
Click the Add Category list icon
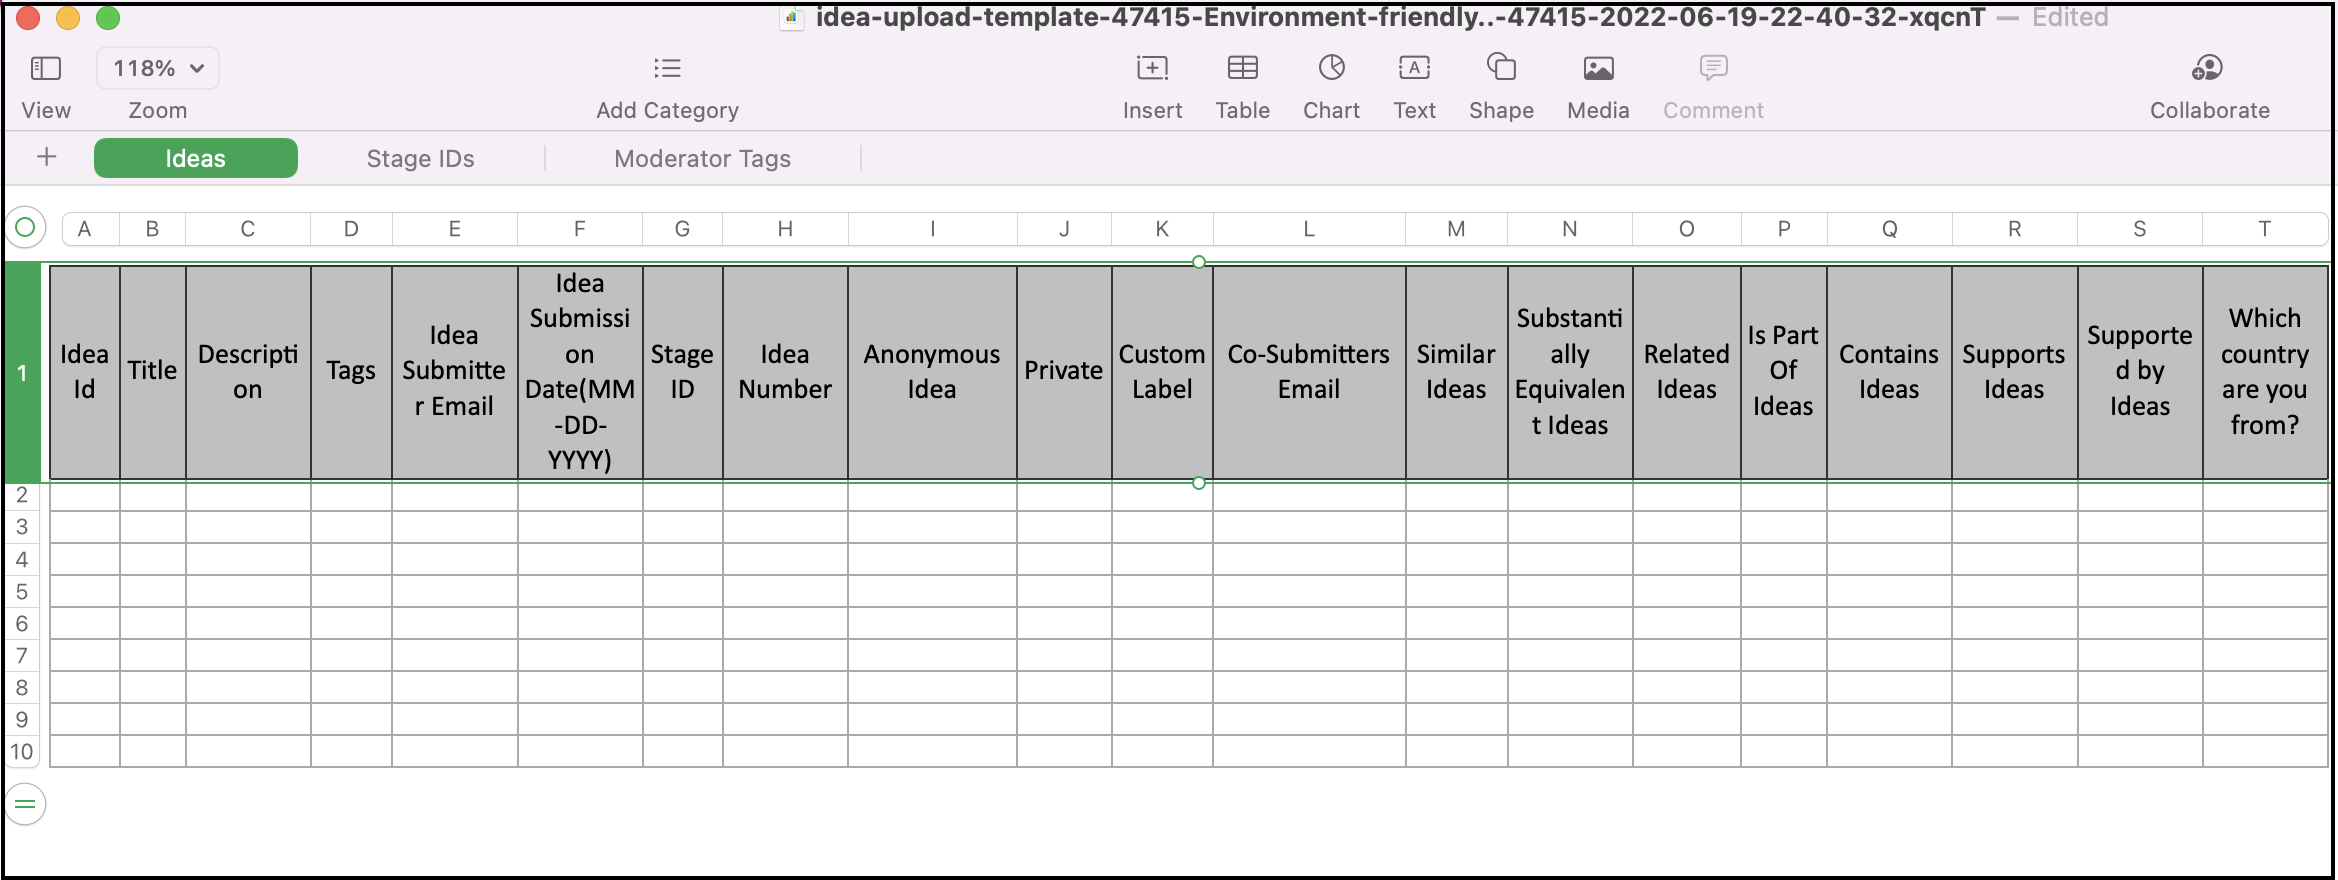(x=667, y=68)
